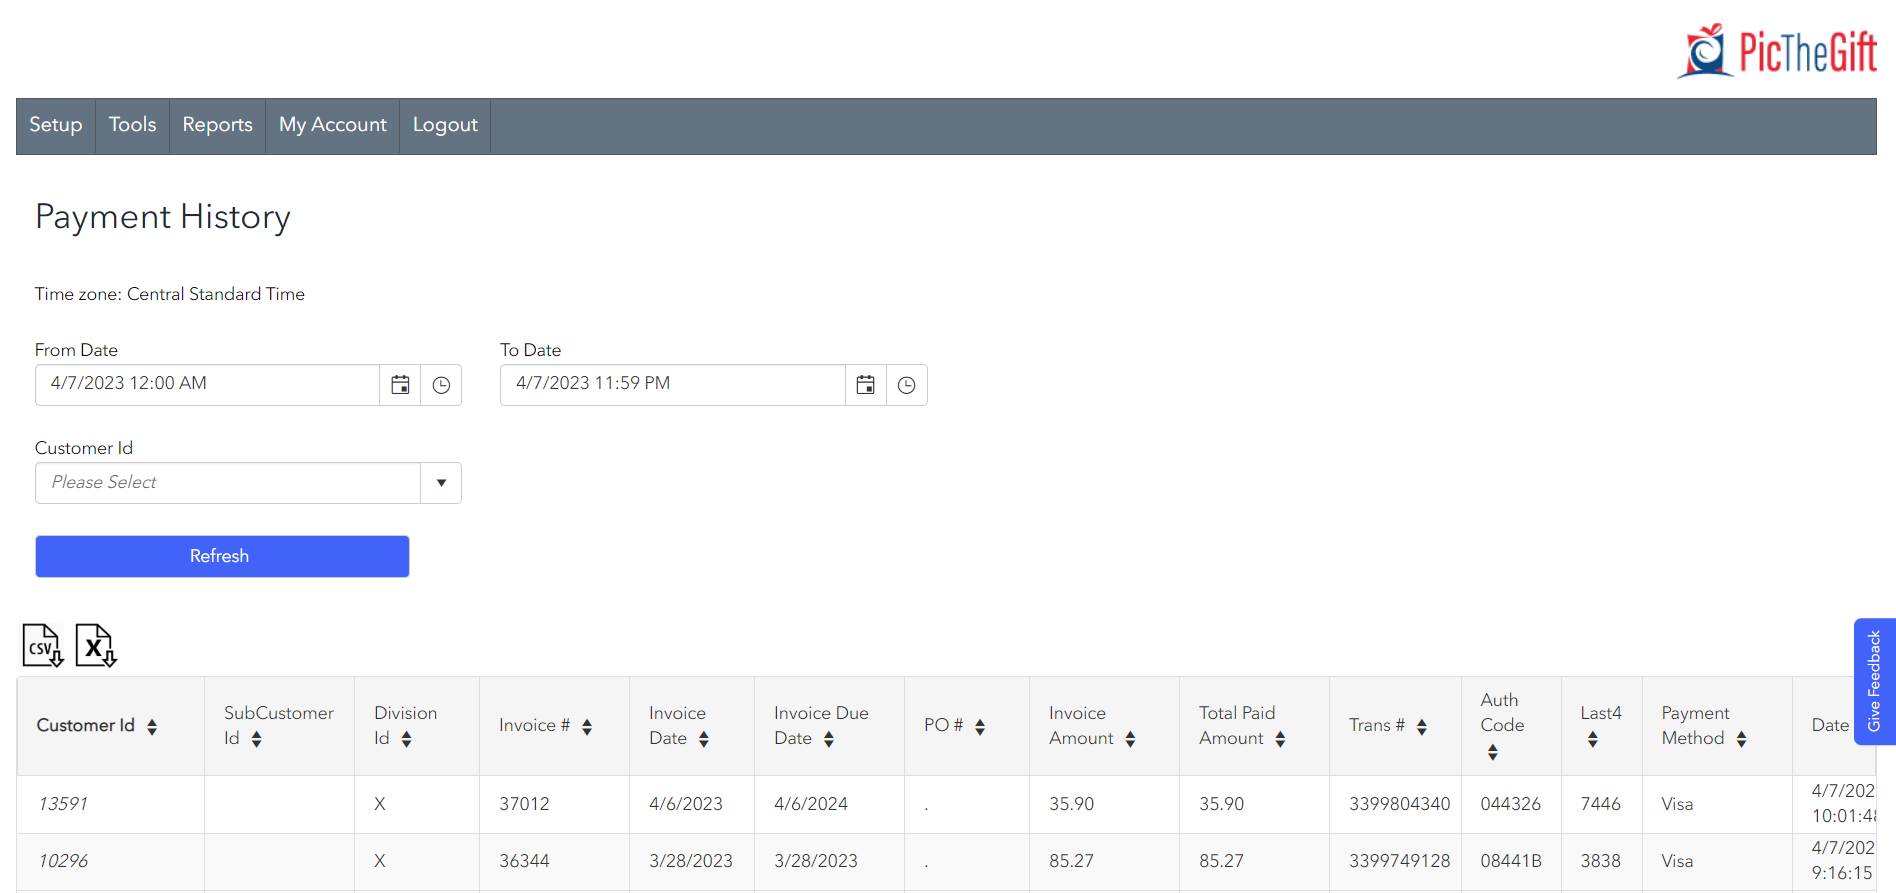Go to My Account
The height and width of the screenshot is (893, 1896).
[x=332, y=125]
